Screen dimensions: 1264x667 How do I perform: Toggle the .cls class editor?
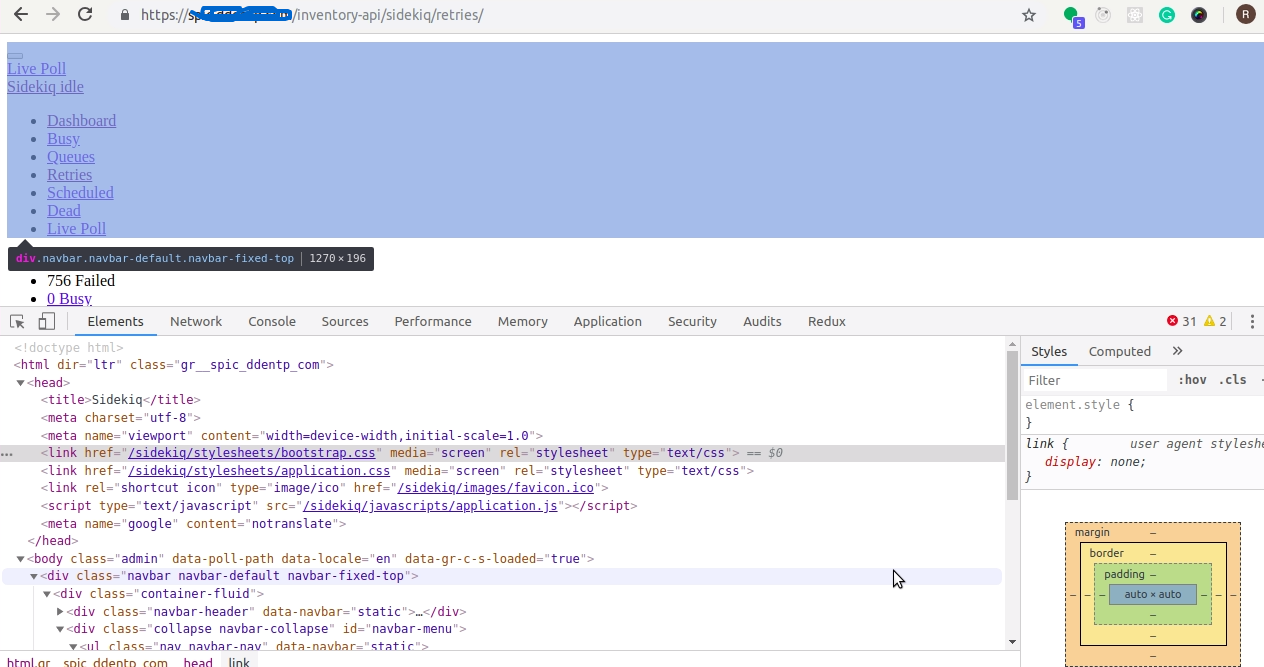pyautogui.click(x=1232, y=380)
